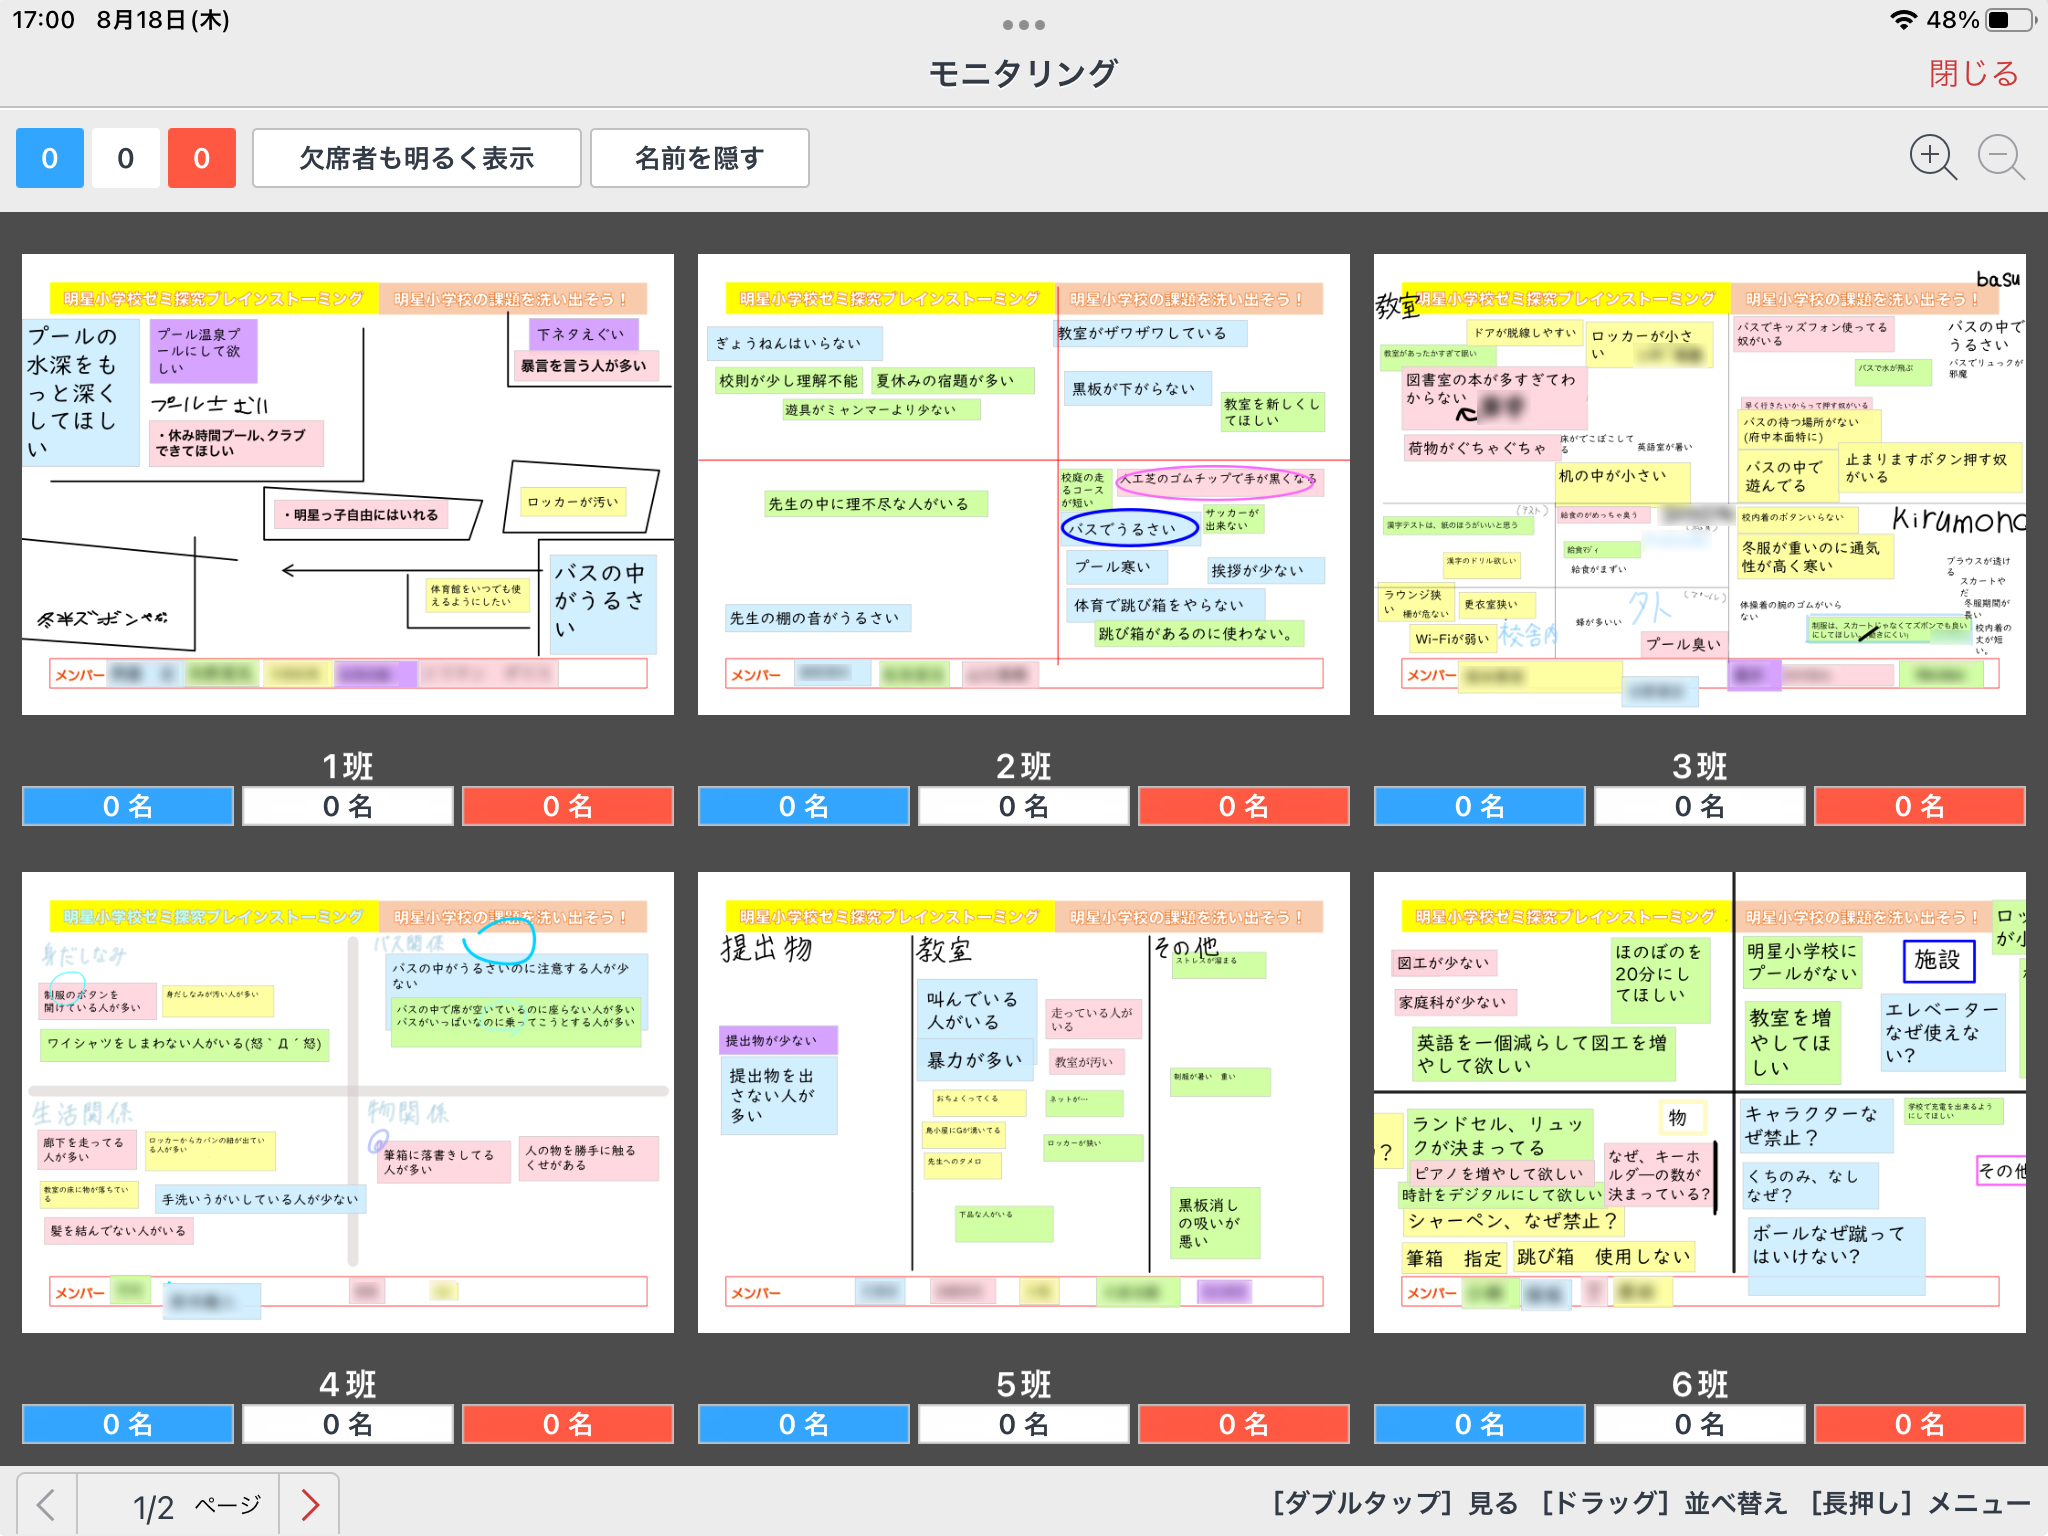Click the 1/2 ページ page indicator
This screenshot has width=2048, height=1536.
click(x=196, y=1505)
